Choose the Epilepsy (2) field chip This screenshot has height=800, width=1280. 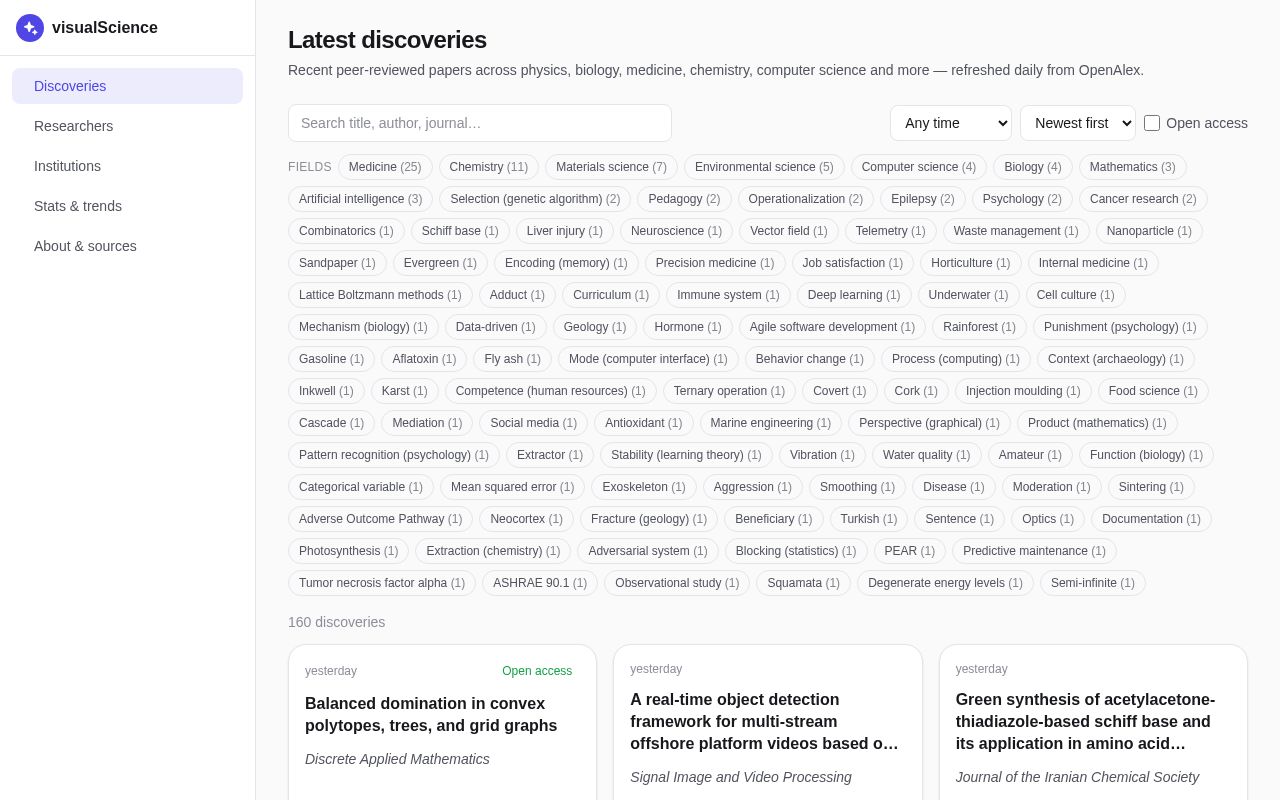pos(923,199)
